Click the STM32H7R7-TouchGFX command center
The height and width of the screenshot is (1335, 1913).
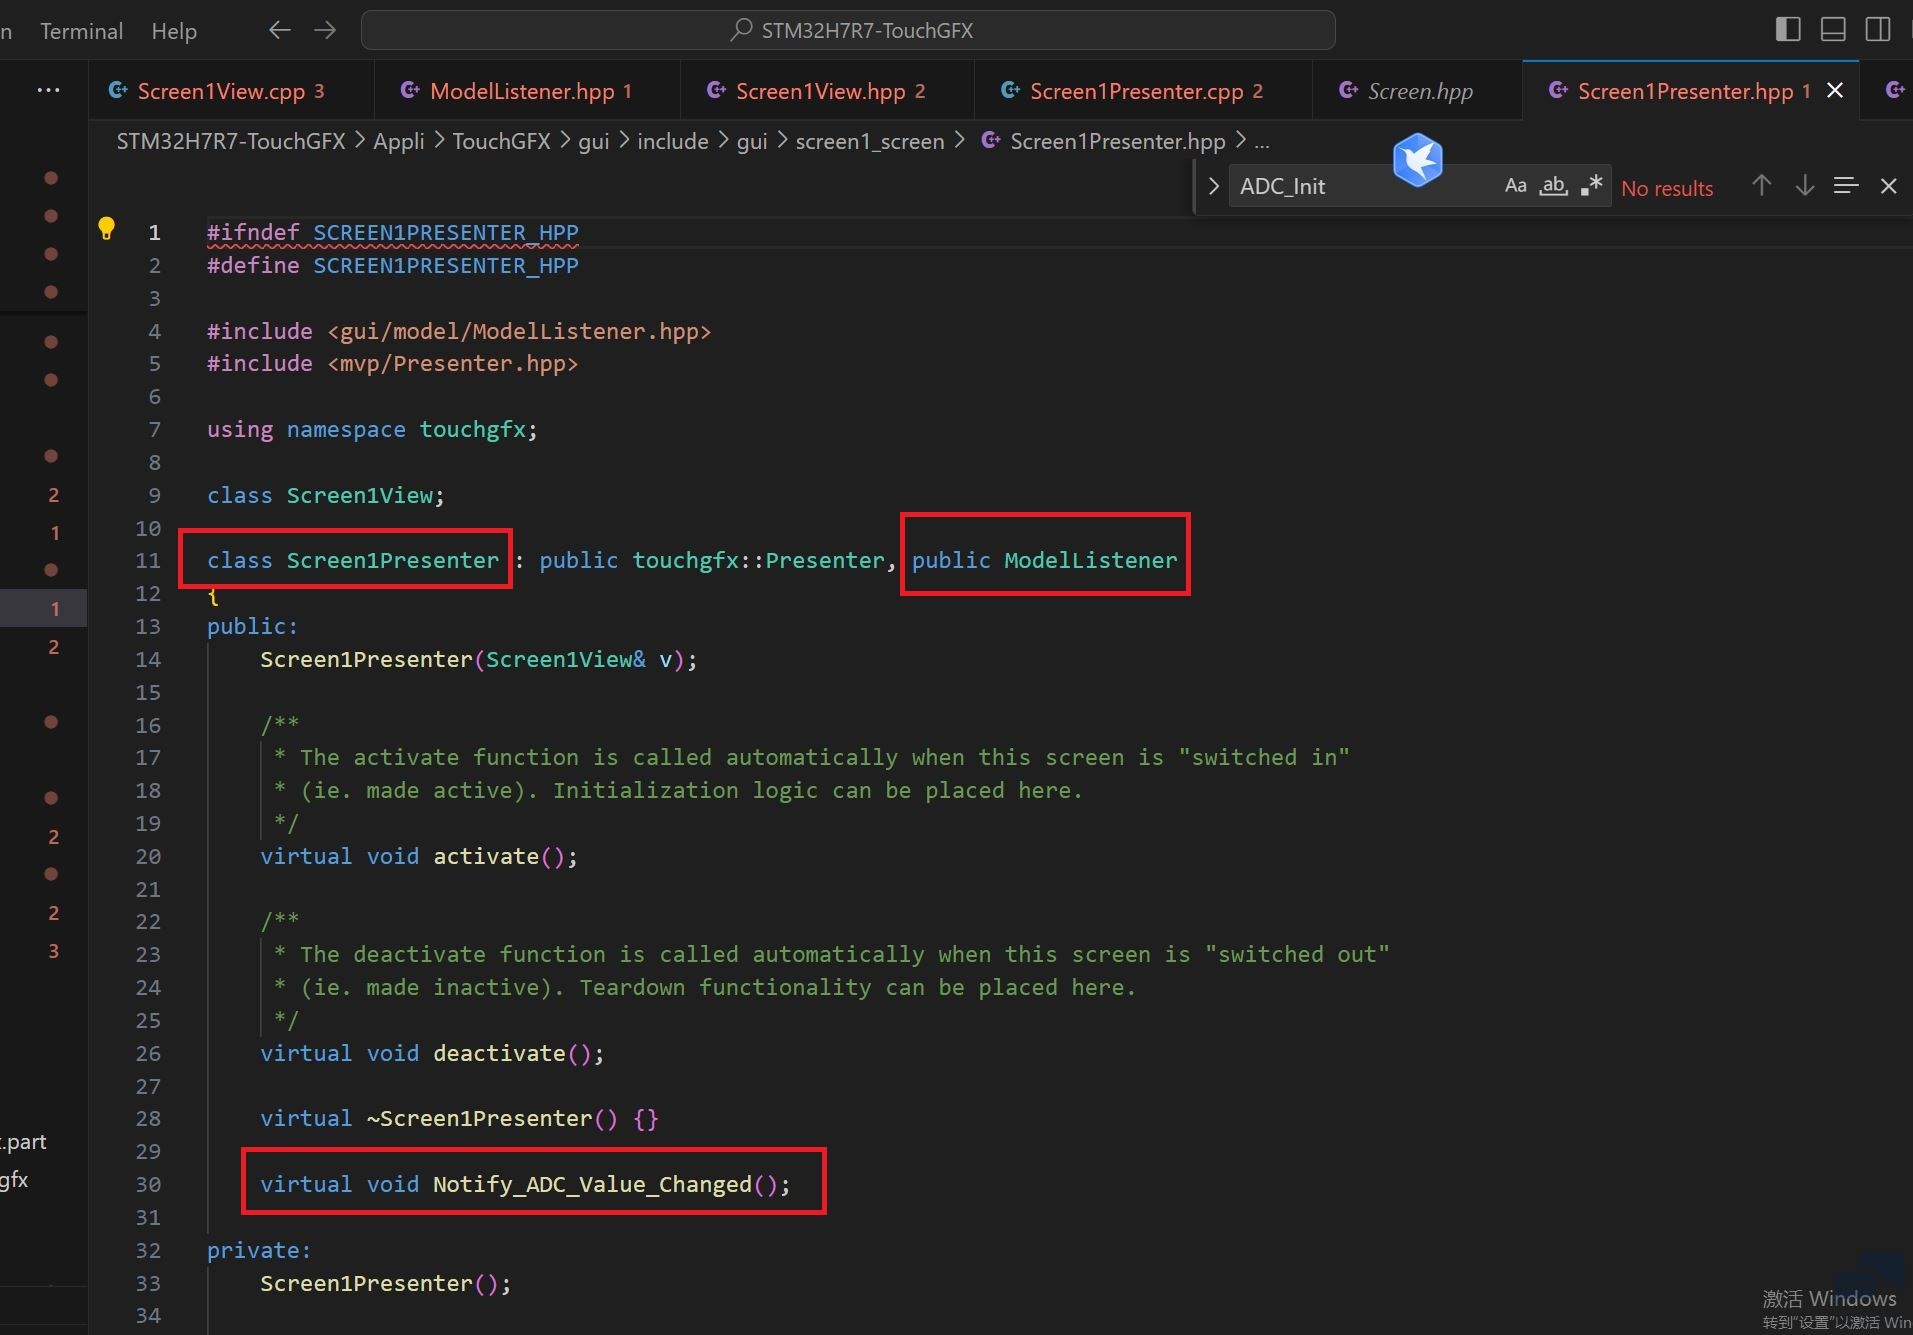pos(848,30)
